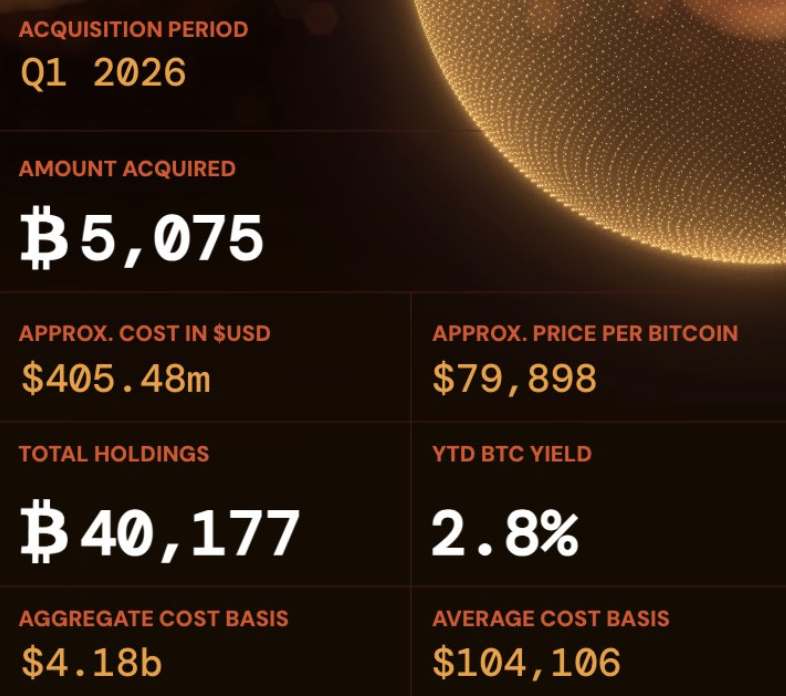Select the Amount Acquired heading
The height and width of the screenshot is (696, 786).
tap(127, 168)
